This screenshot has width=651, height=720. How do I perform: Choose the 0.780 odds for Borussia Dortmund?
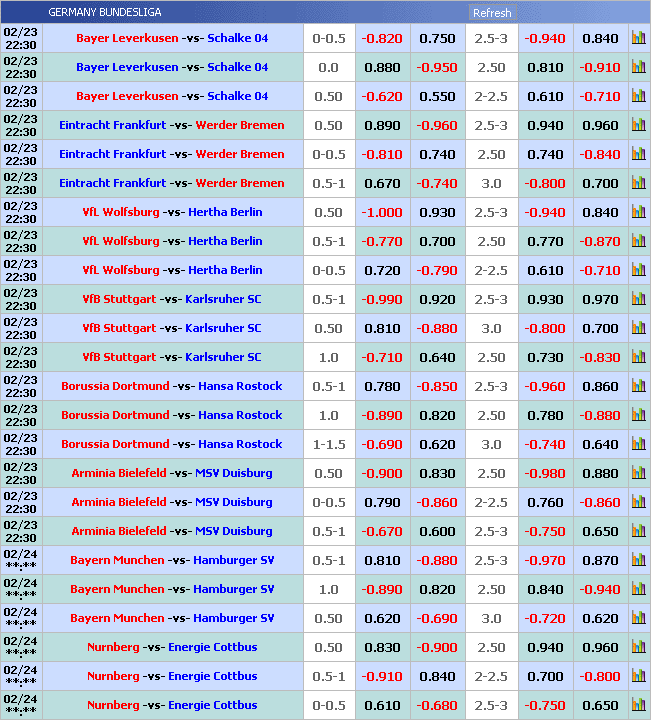point(382,387)
